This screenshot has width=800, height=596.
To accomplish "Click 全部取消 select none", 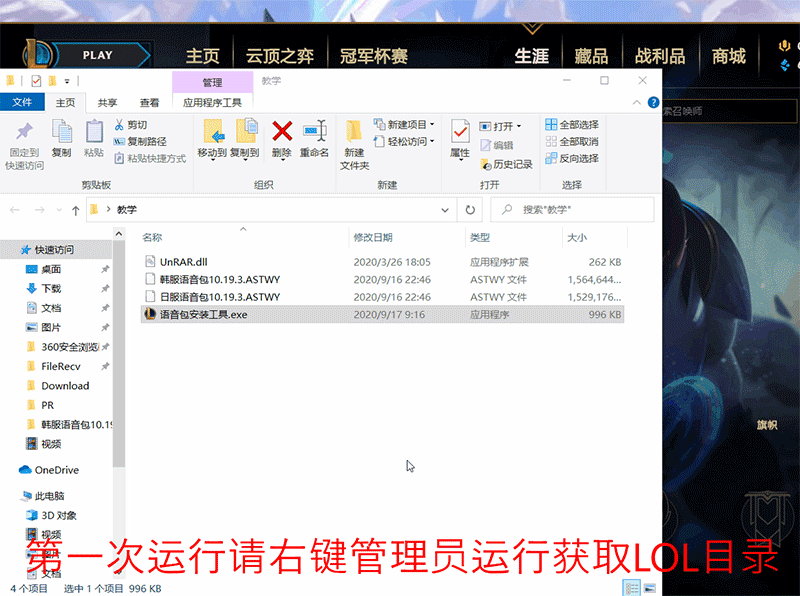I will point(572,141).
